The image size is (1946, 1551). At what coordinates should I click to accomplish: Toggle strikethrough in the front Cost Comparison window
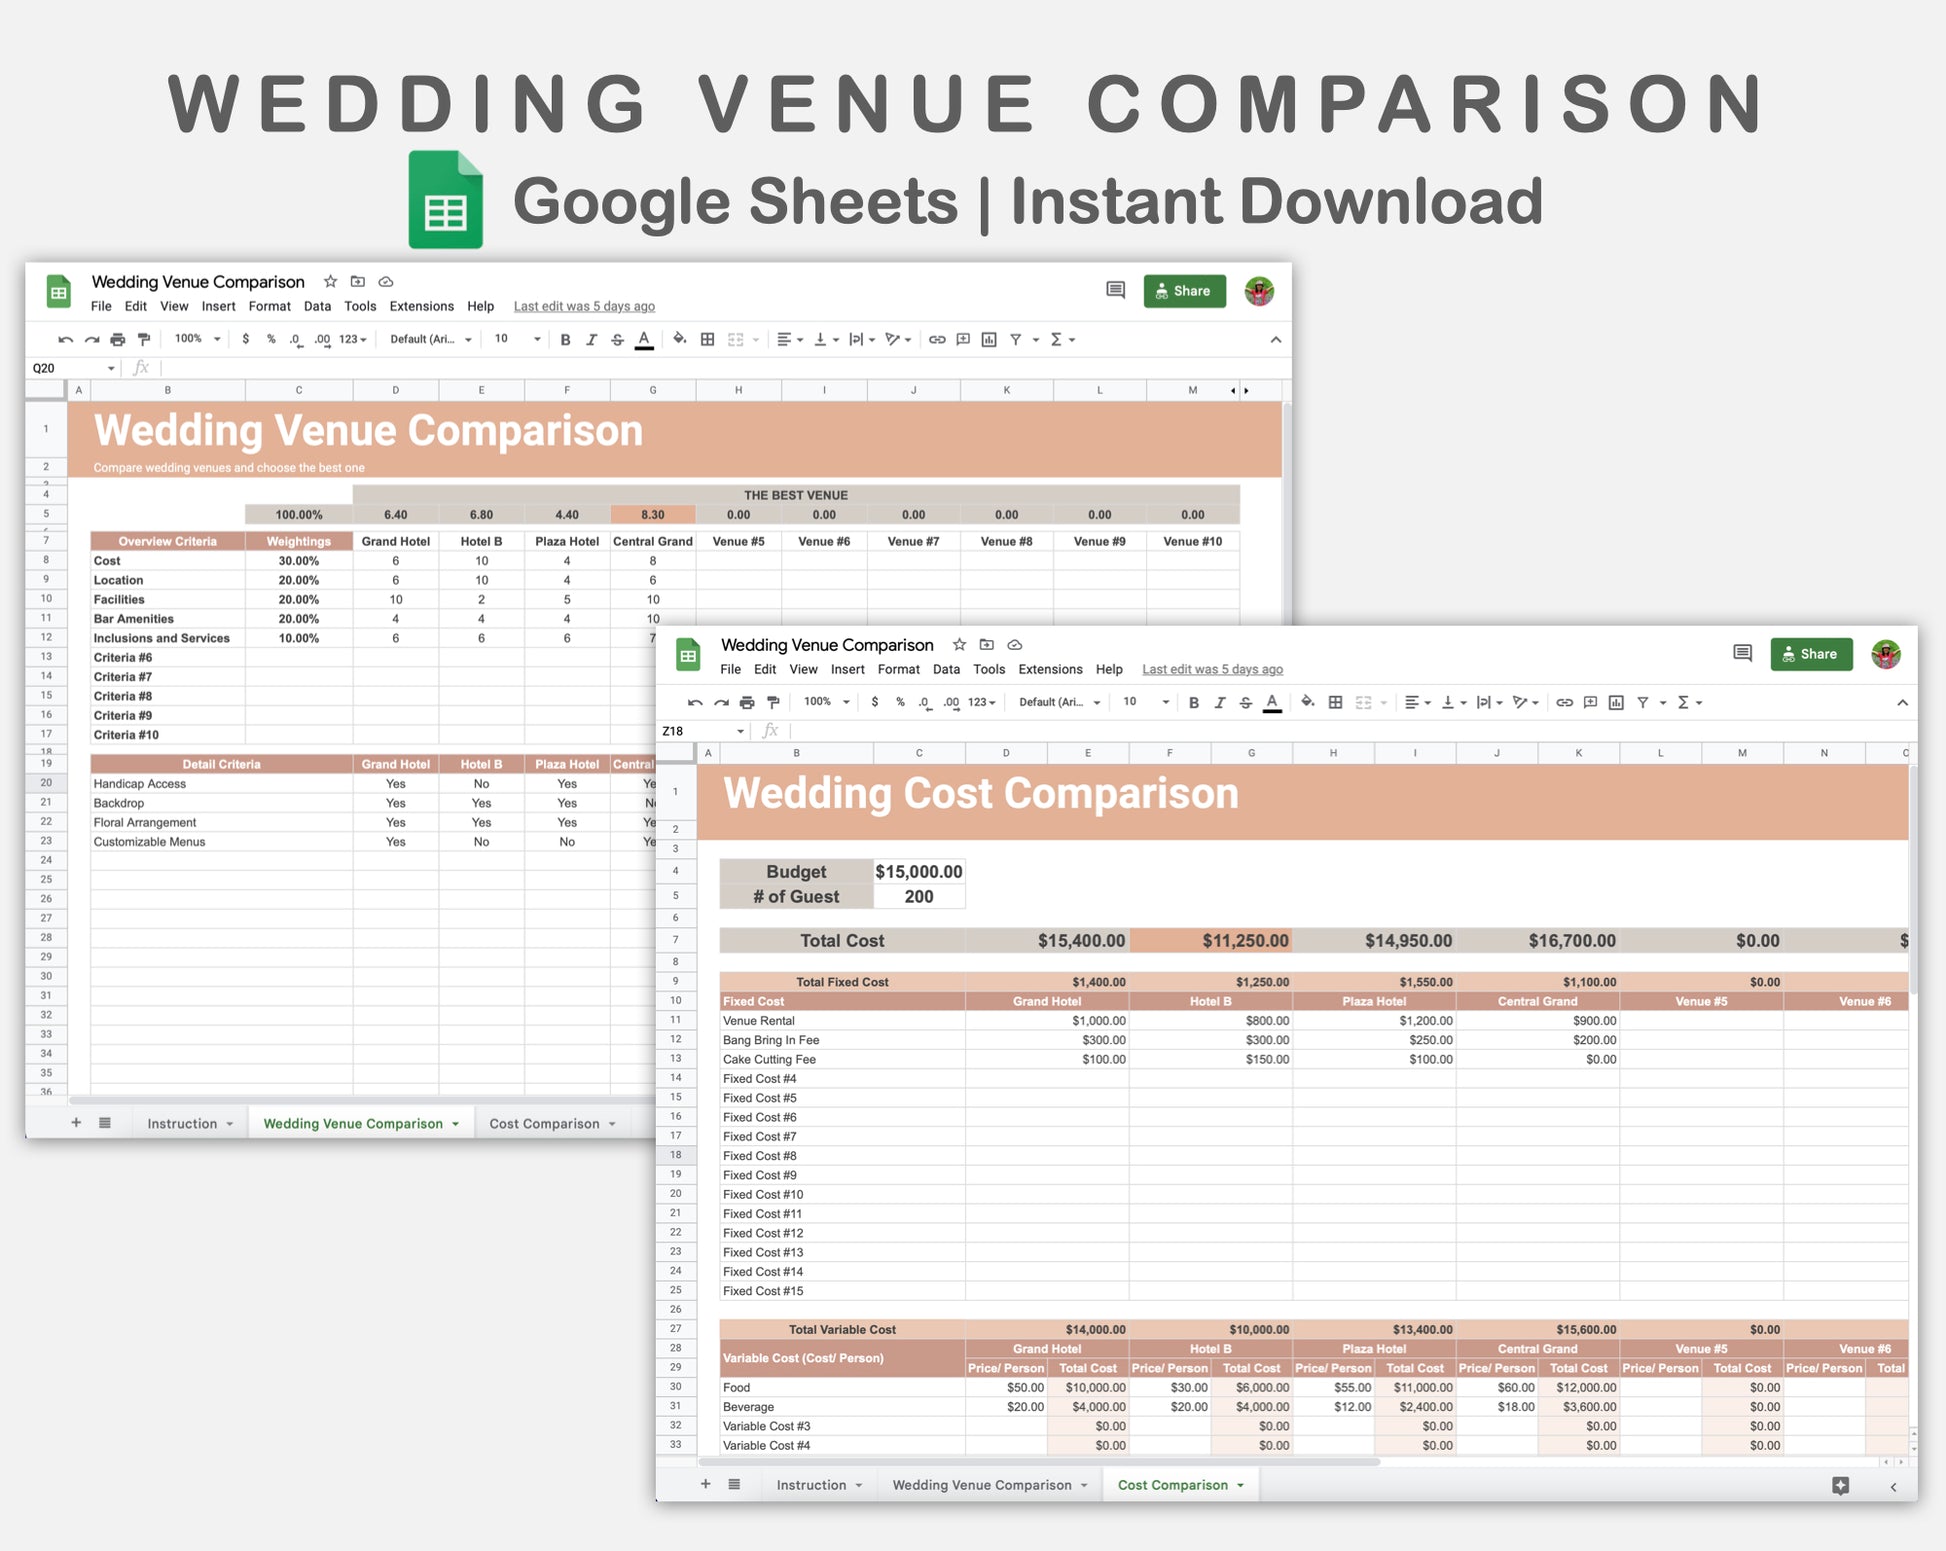[x=1245, y=703]
